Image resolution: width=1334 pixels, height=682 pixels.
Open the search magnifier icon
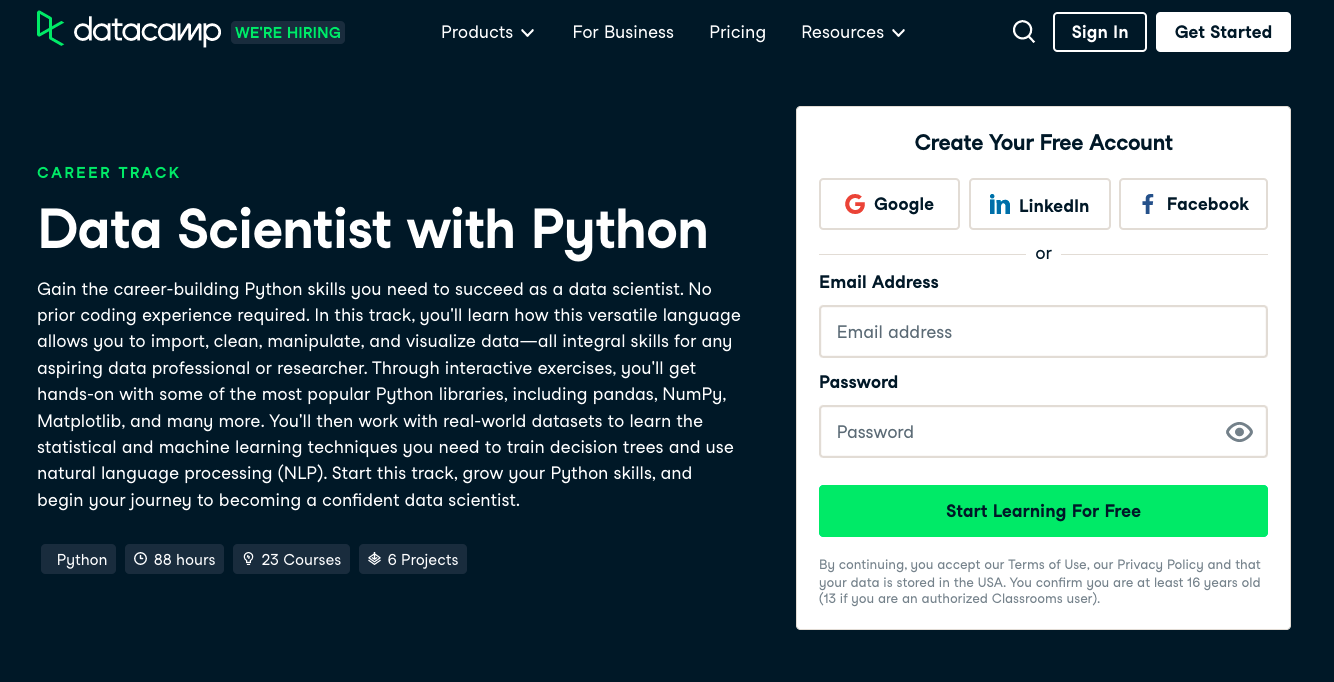coord(1024,32)
